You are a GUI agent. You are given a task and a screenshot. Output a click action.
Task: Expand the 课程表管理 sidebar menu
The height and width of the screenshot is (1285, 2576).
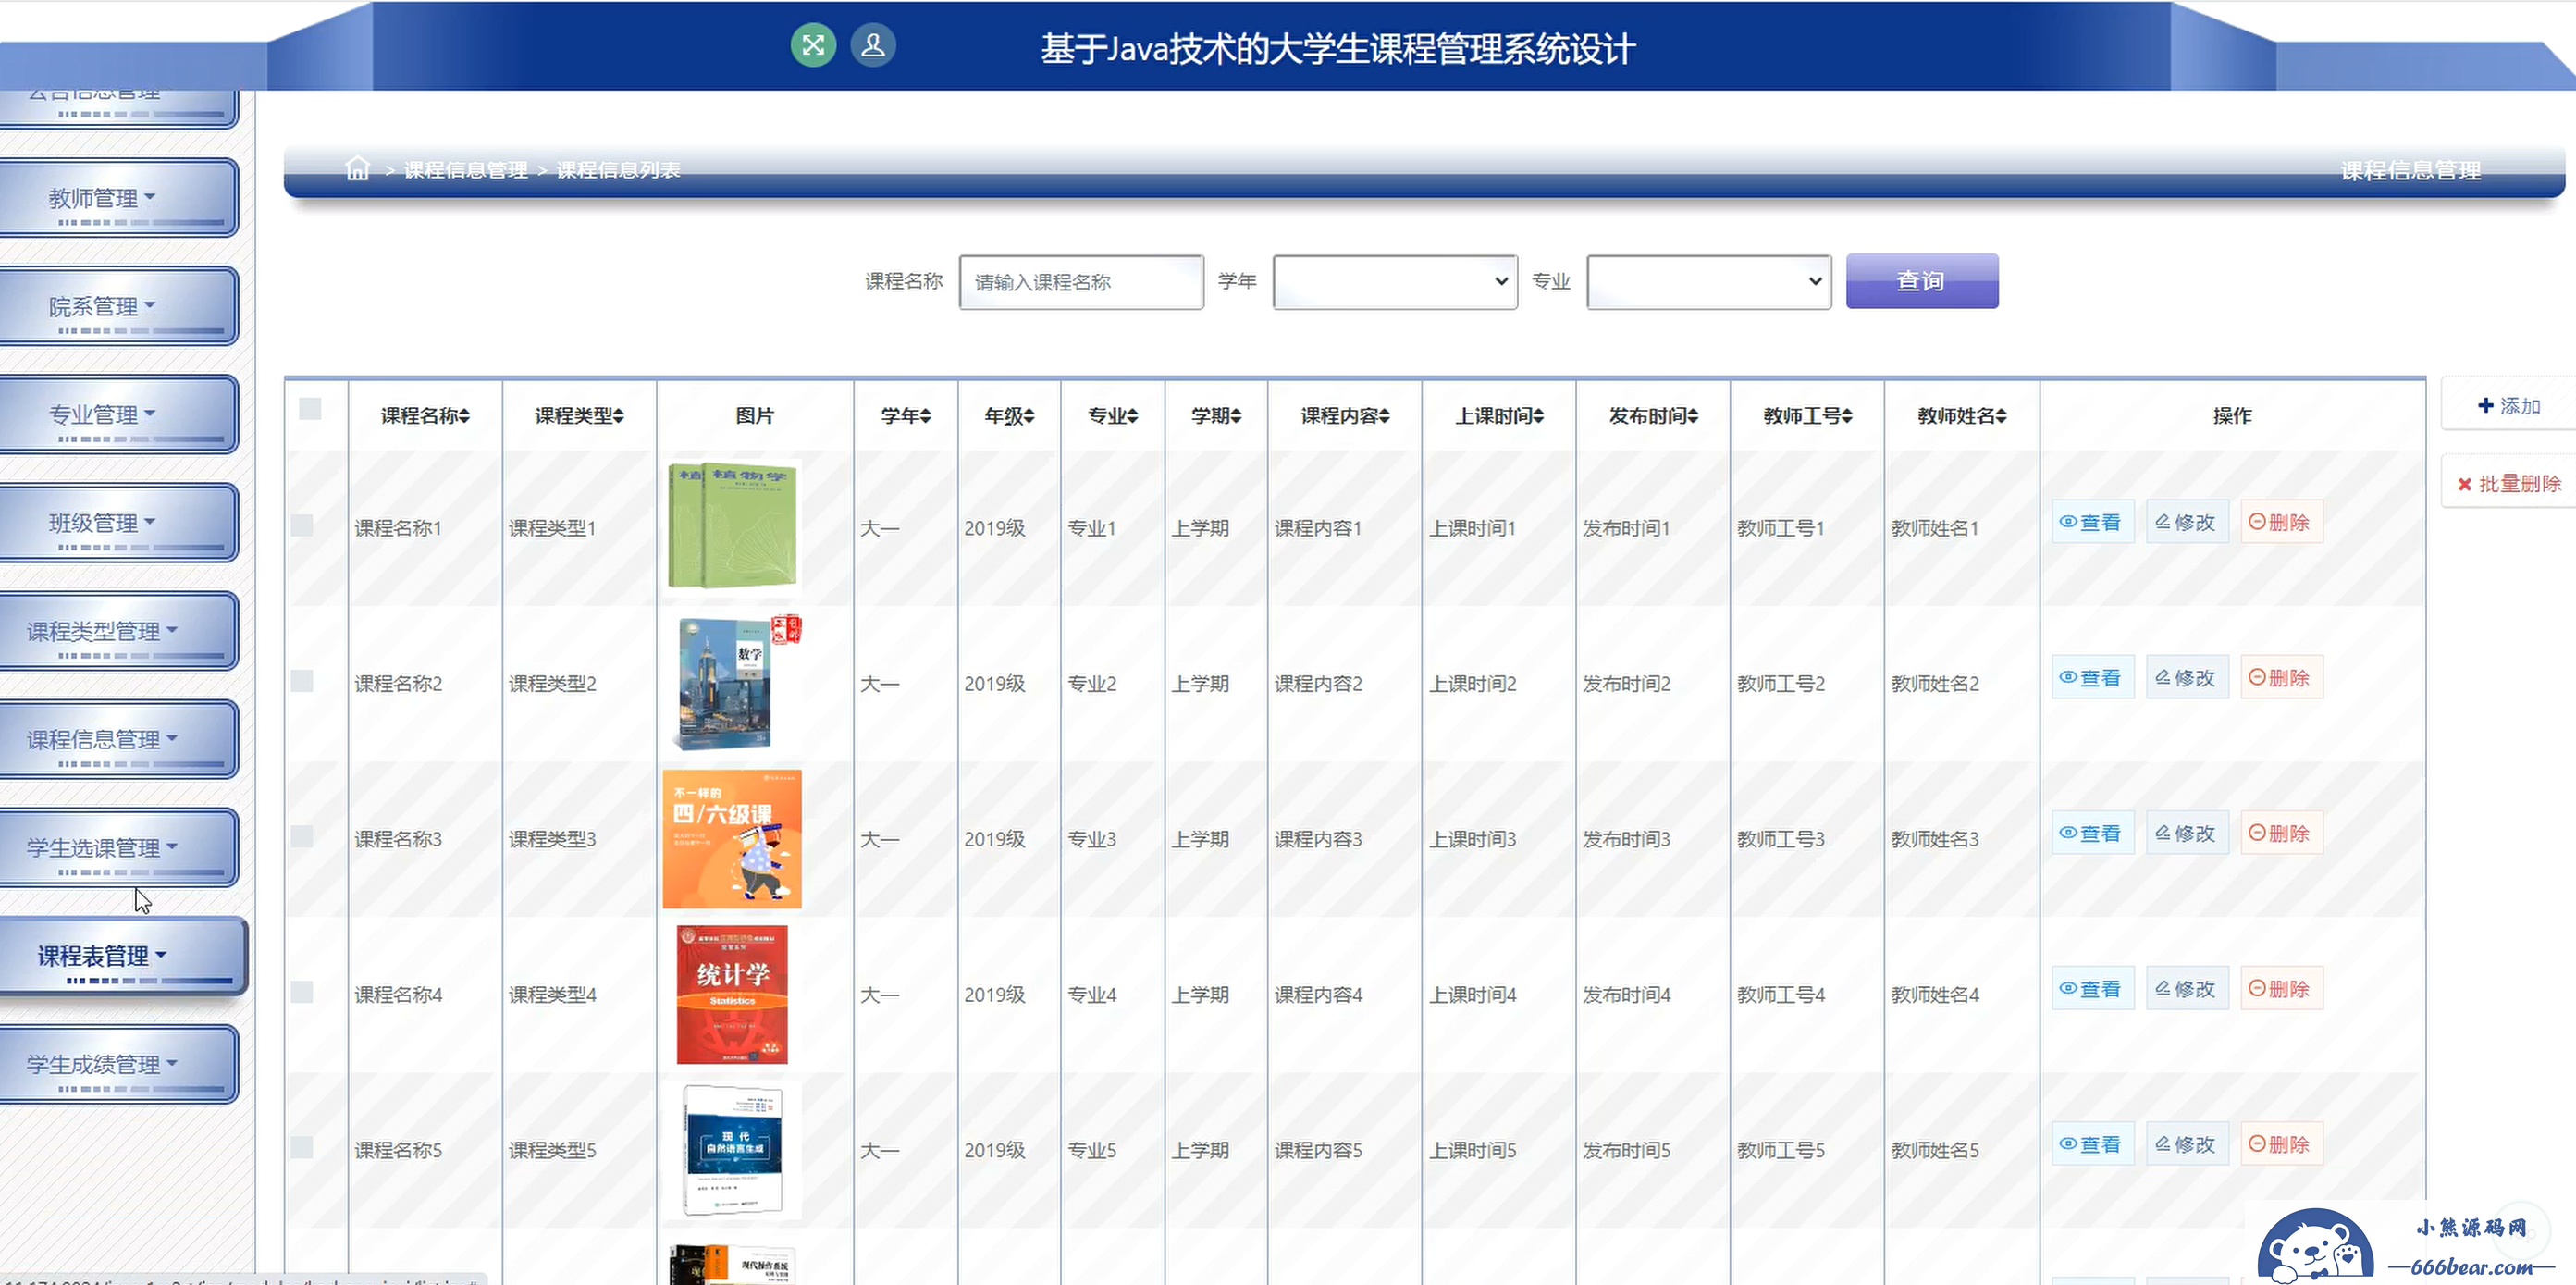[122, 955]
